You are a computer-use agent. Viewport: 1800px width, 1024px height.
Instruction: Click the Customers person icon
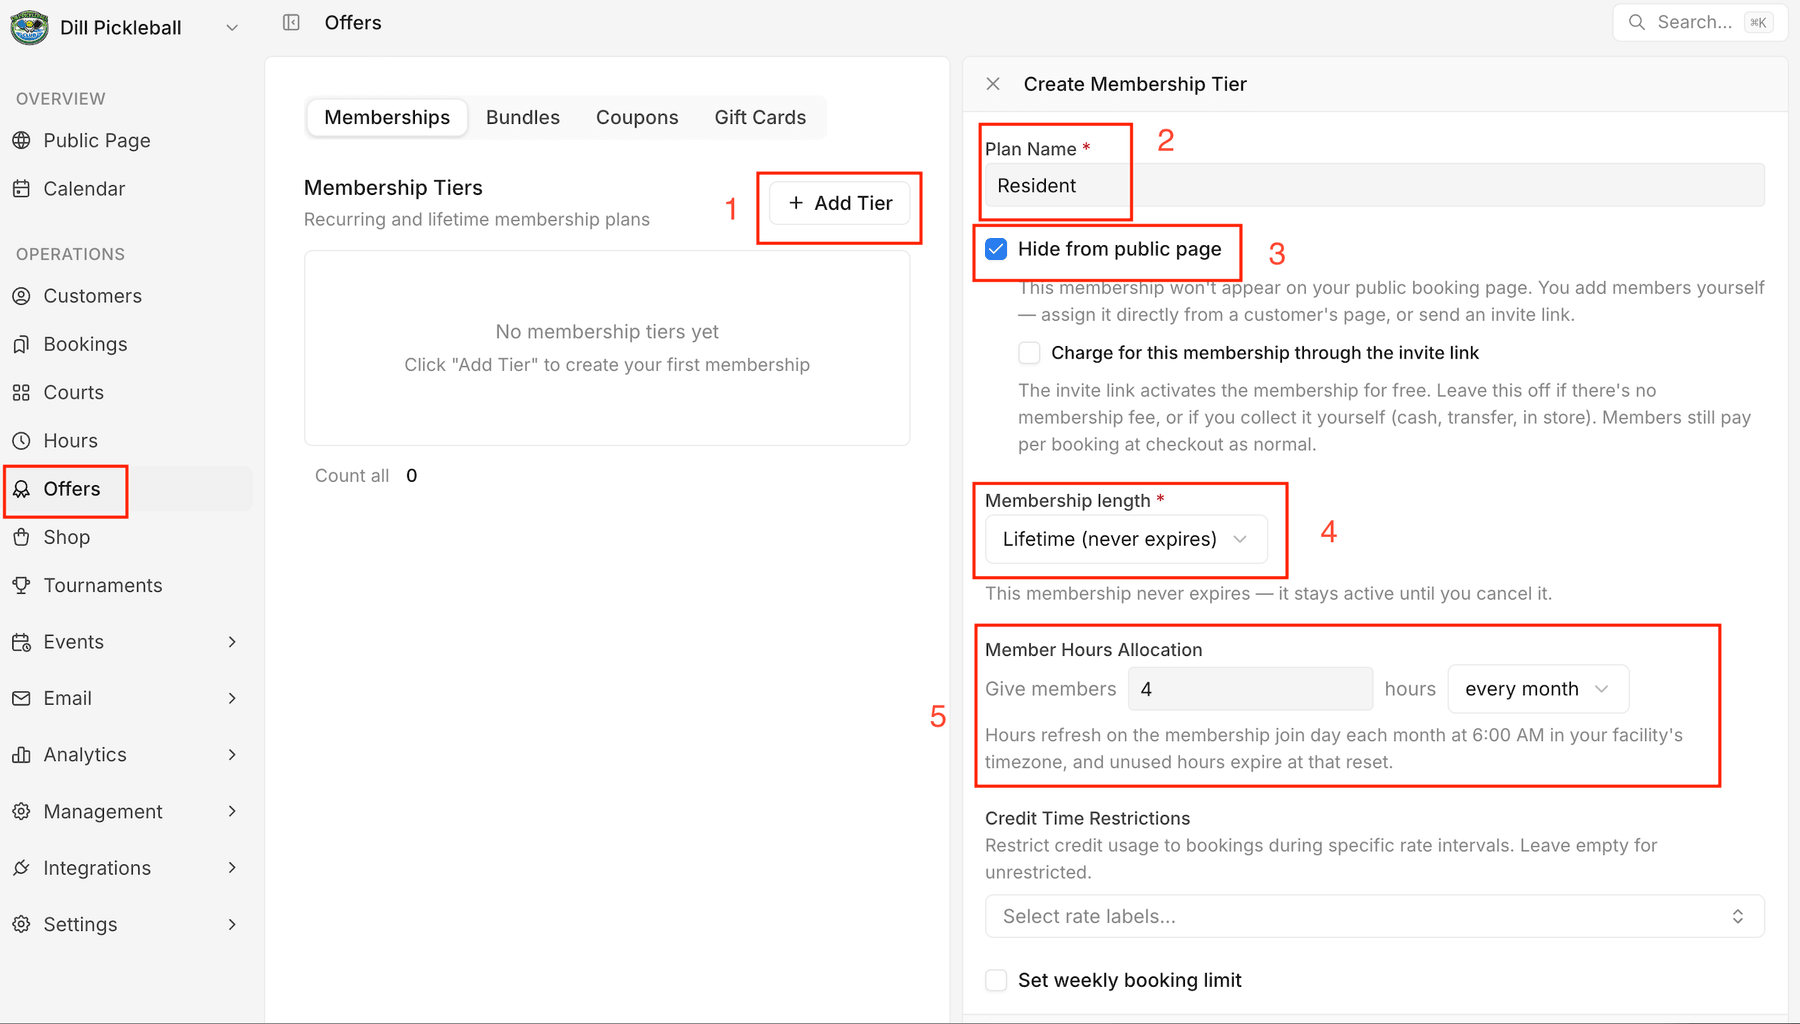pos(21,296)
